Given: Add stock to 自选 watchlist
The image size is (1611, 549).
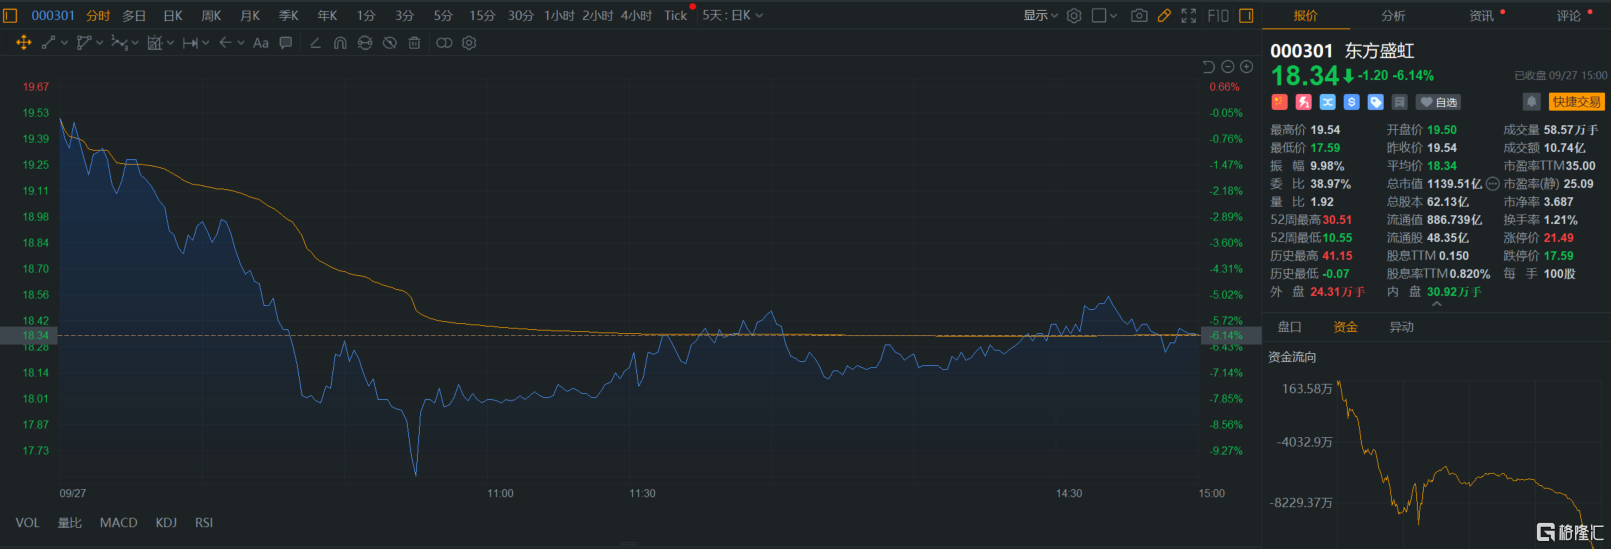Looking at the screenshot, I should pyautogui.click(x=1439, y=102).
